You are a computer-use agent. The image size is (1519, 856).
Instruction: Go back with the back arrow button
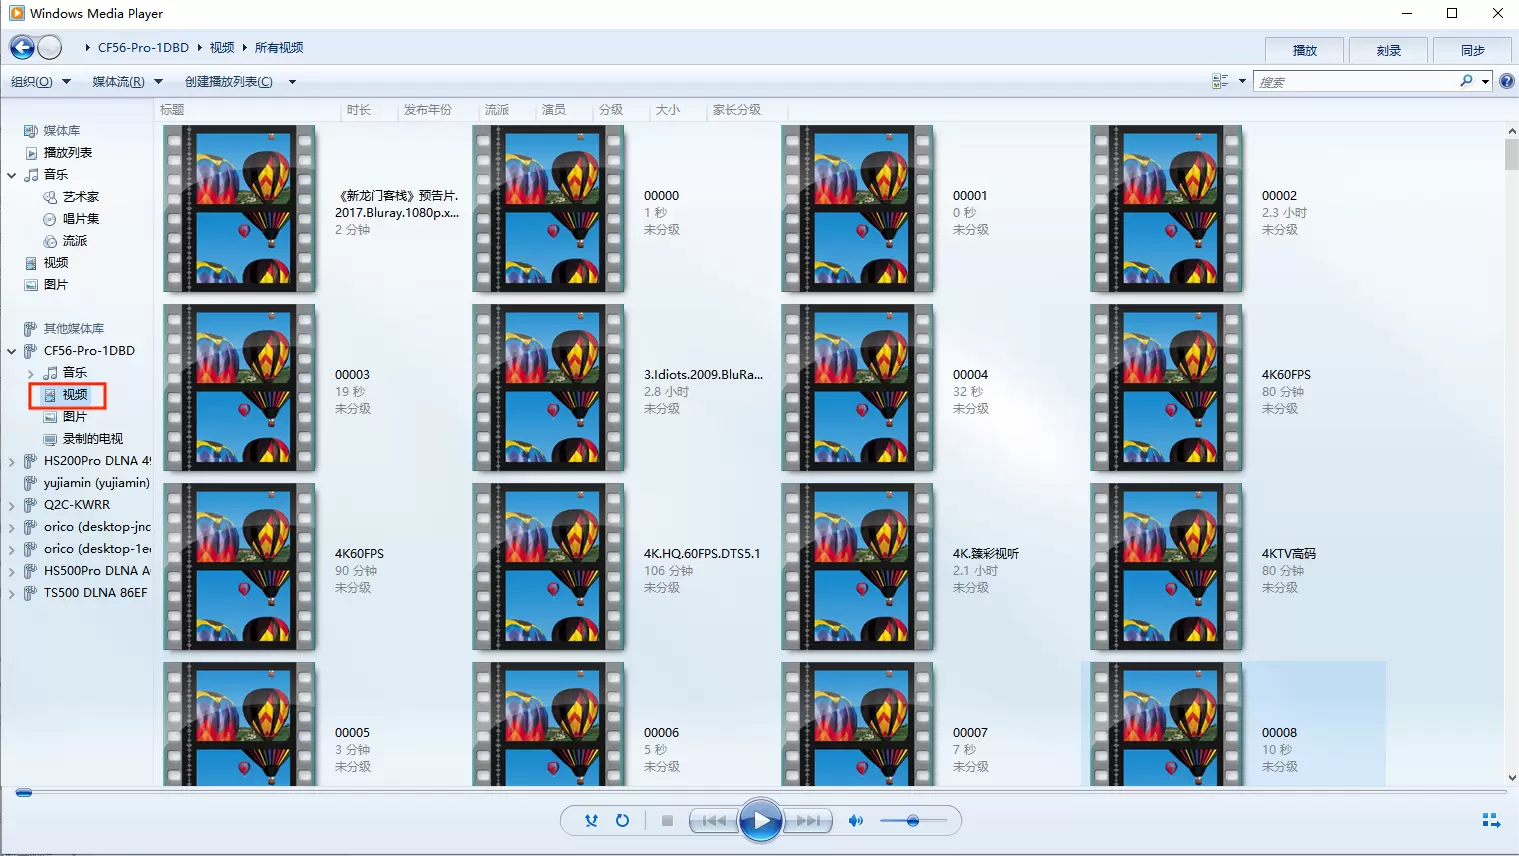(22, 47)
